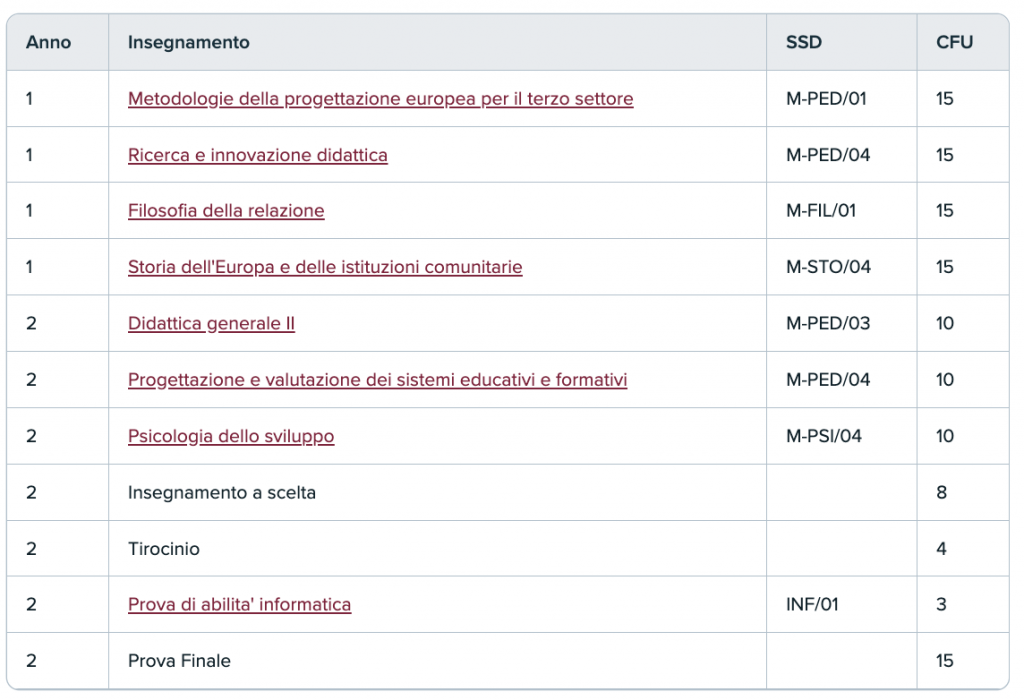Click the Insegnamento column header

[189, 43]
